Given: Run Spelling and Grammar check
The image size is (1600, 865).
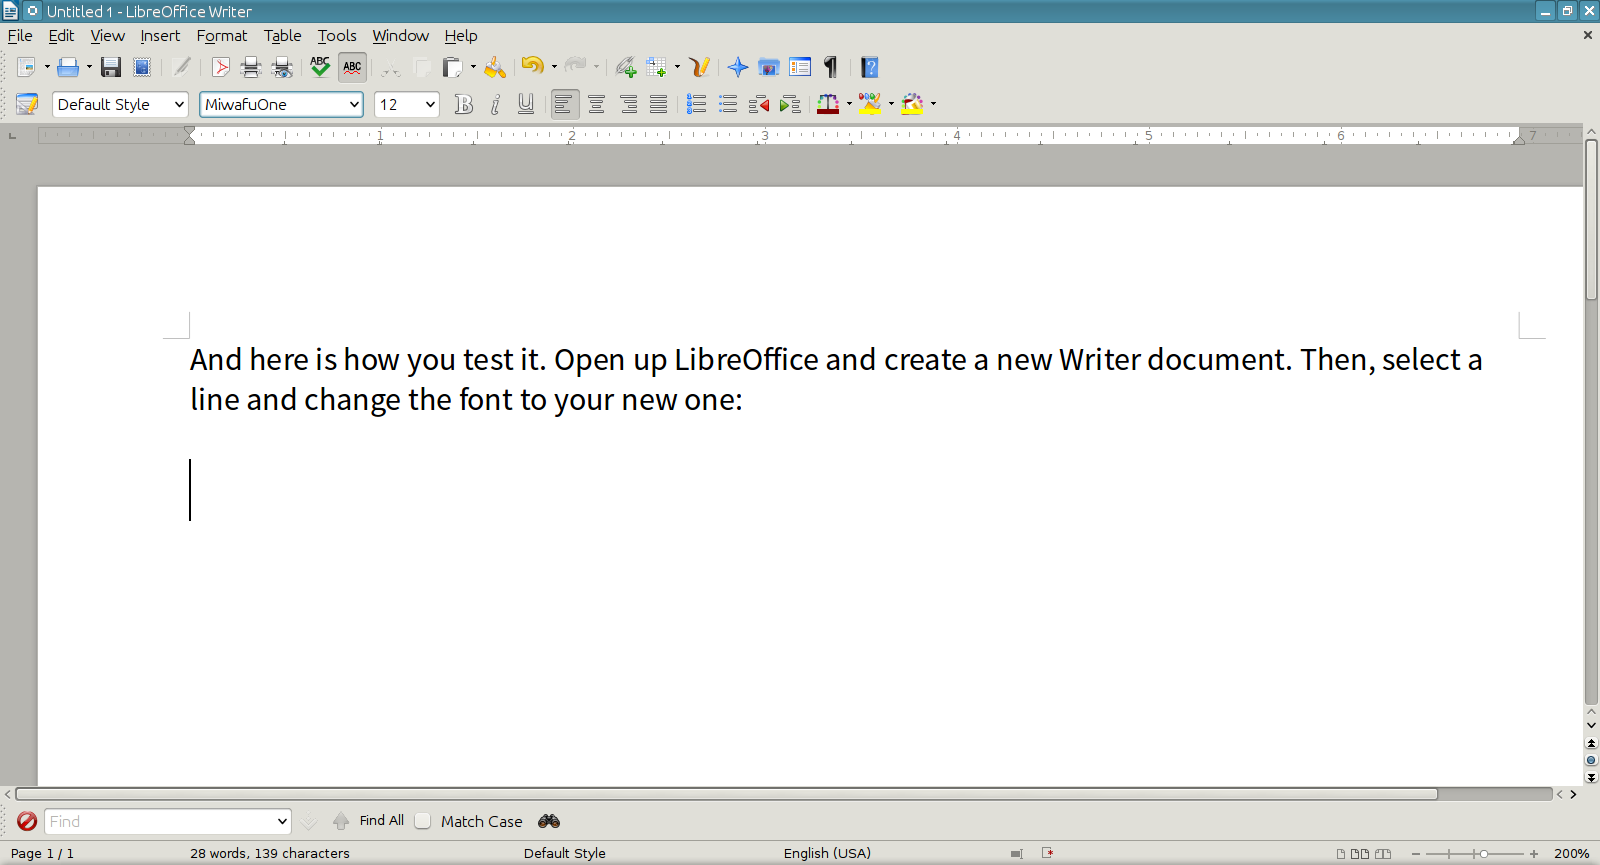Looking at the screenshot, I should point(320,67).
